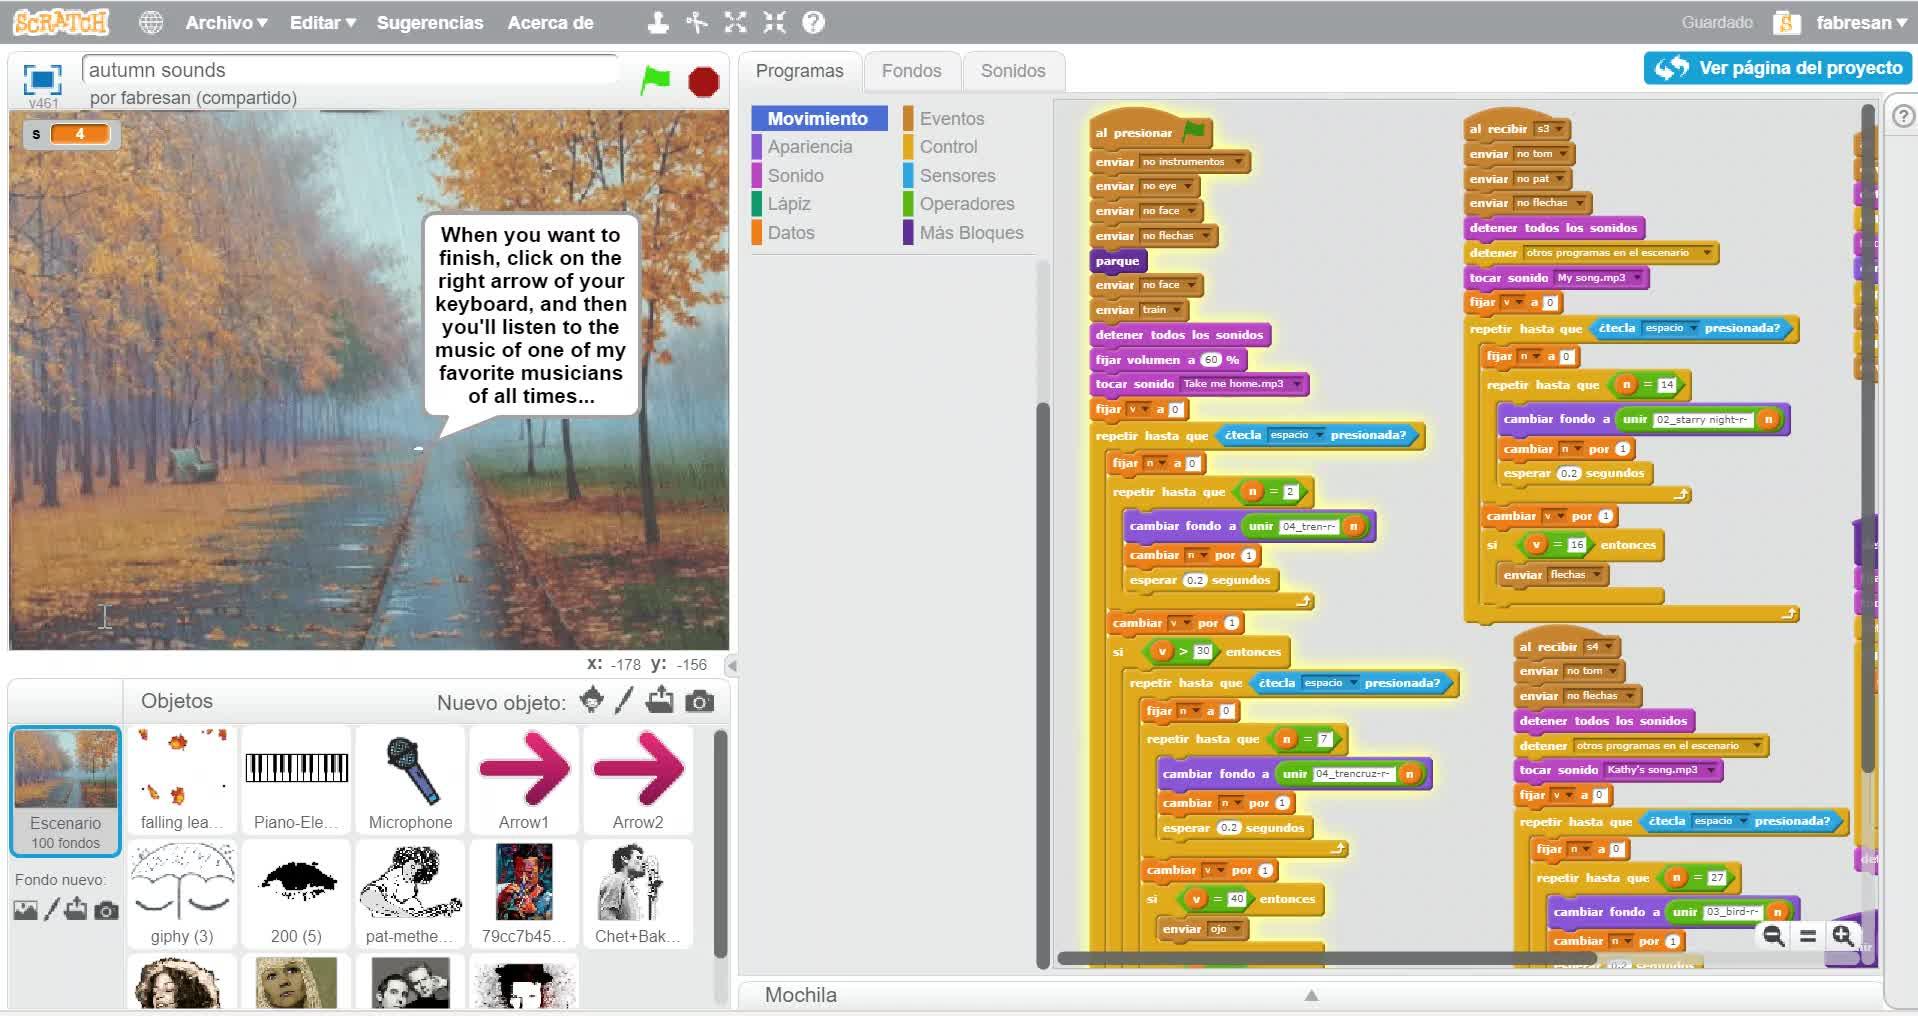The width and height of the screenshot is (1918, 1016).
Task: Choose new backdrop from library
Action: tap(25, 910)
